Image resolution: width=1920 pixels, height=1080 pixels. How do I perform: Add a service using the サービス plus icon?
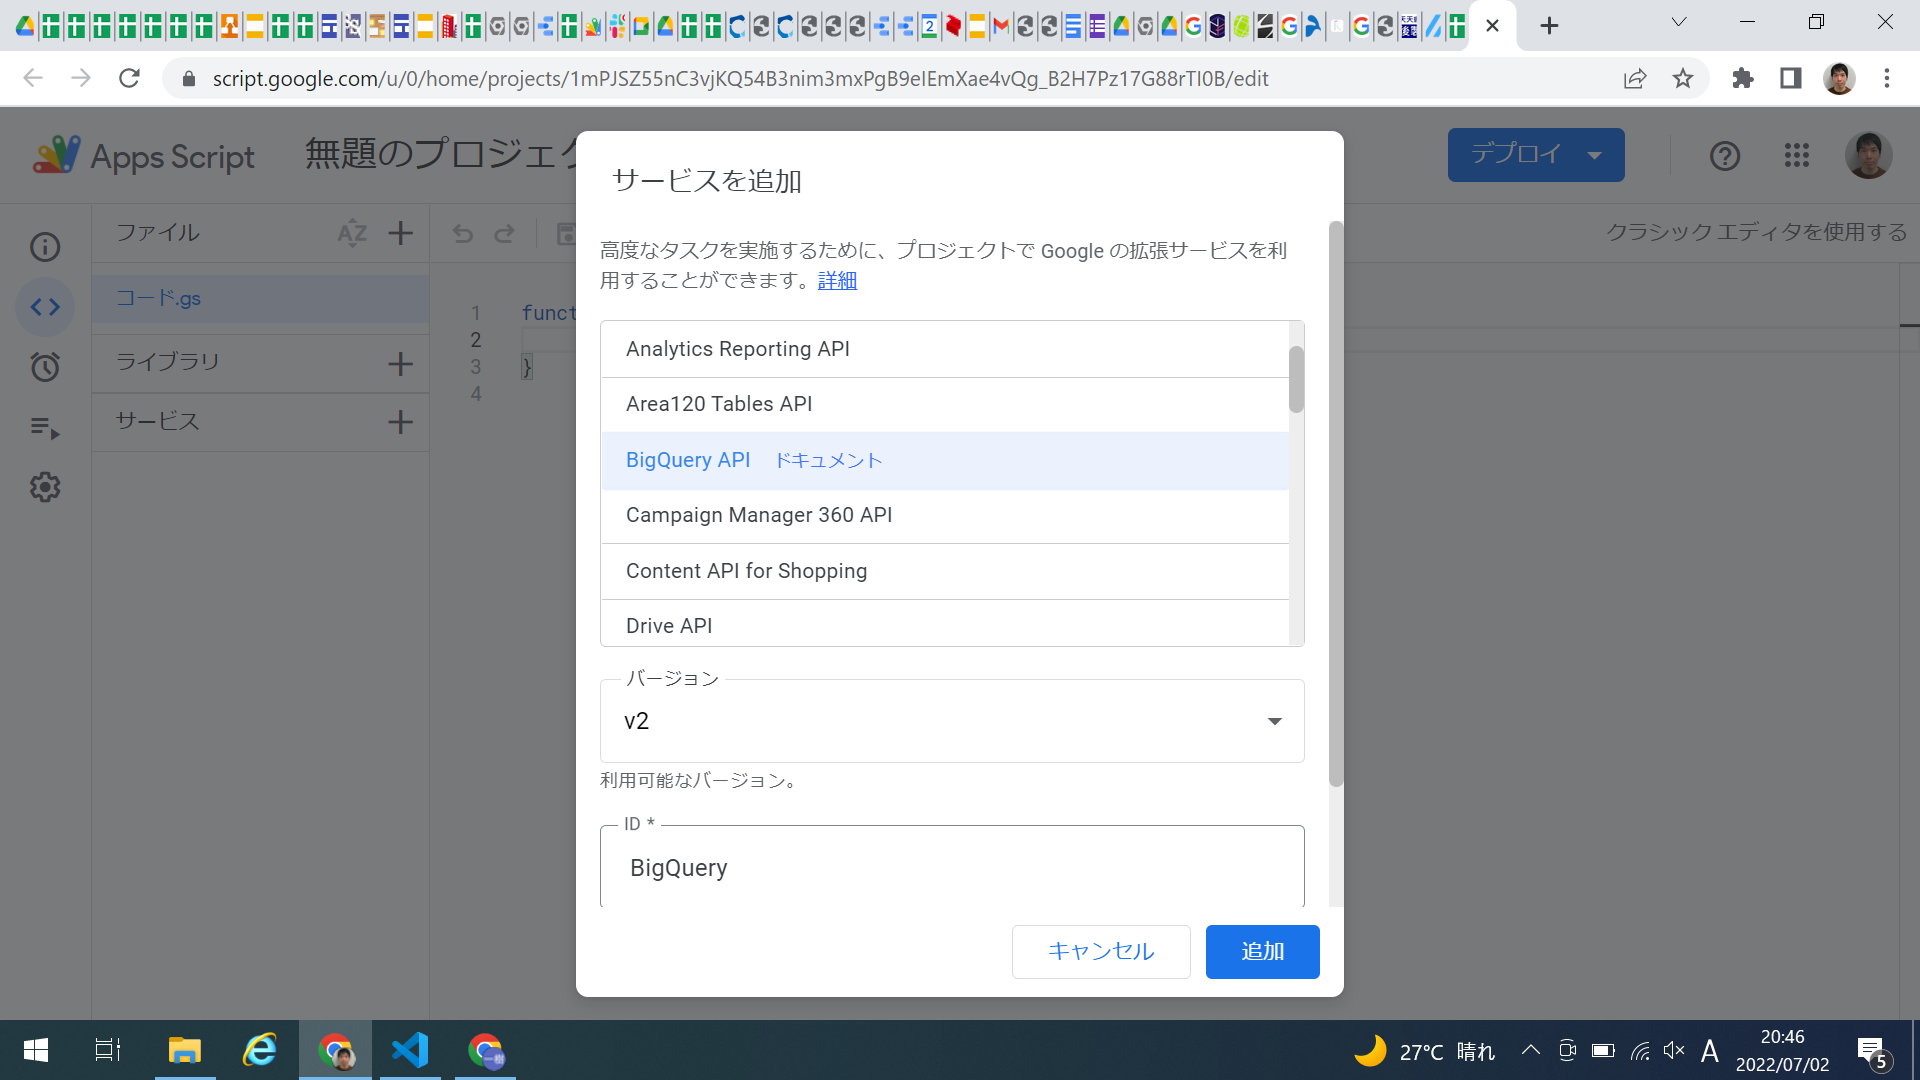pos(400,422)
